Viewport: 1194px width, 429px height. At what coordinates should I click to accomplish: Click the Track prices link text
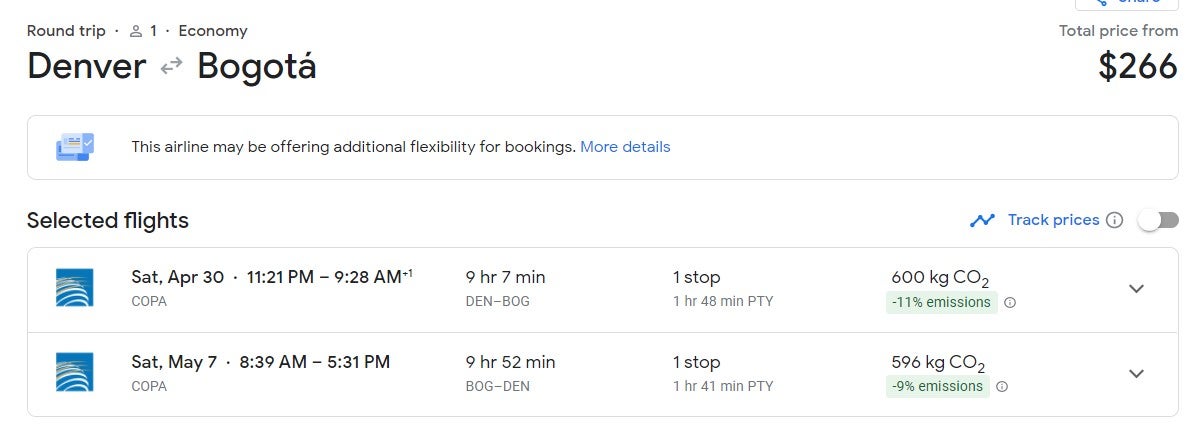point(1053,220)
